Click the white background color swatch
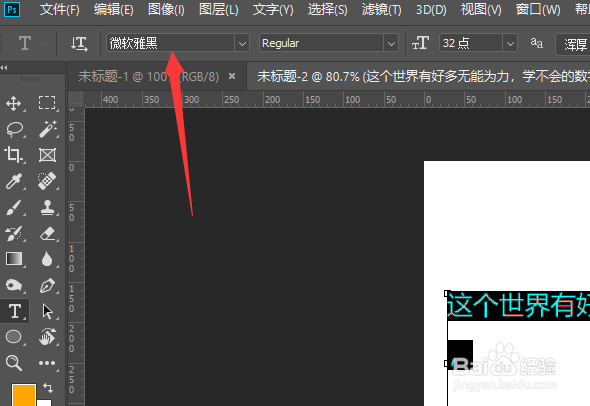 tap(44, 403)
